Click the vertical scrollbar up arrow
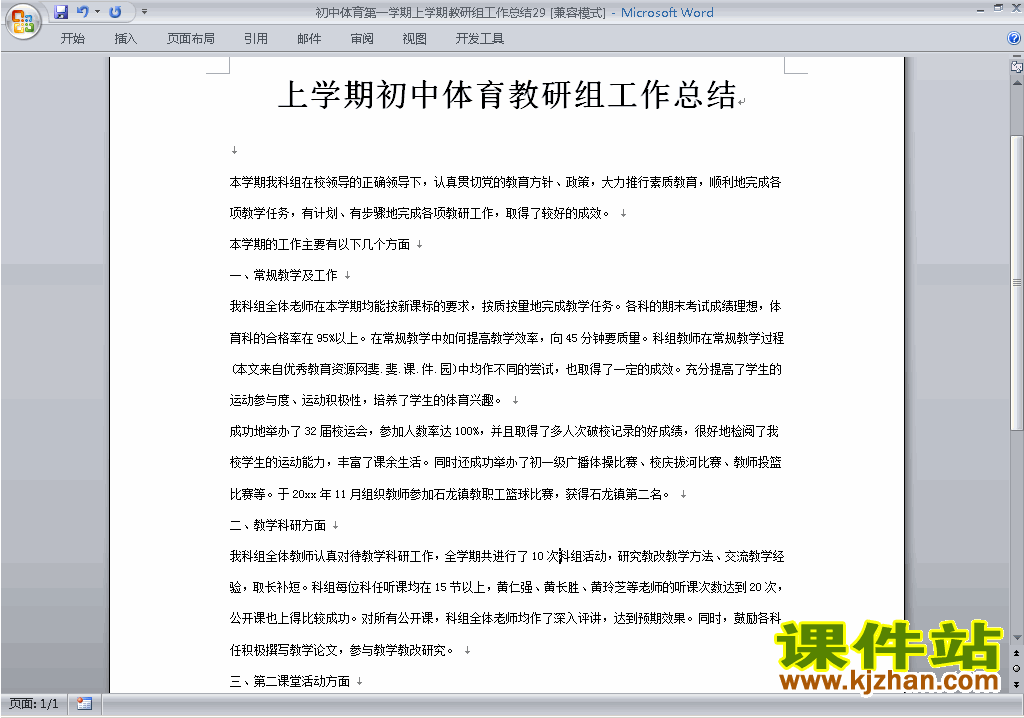Screen dimensions: 1024x718 [1016, 83]
